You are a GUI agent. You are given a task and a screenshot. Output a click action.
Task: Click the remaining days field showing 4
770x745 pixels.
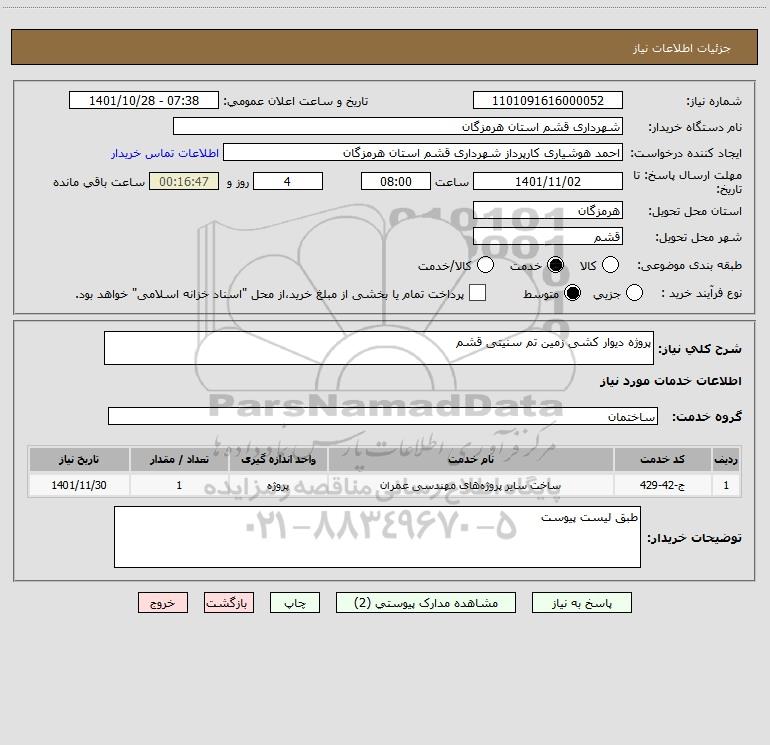coord(288,181)
